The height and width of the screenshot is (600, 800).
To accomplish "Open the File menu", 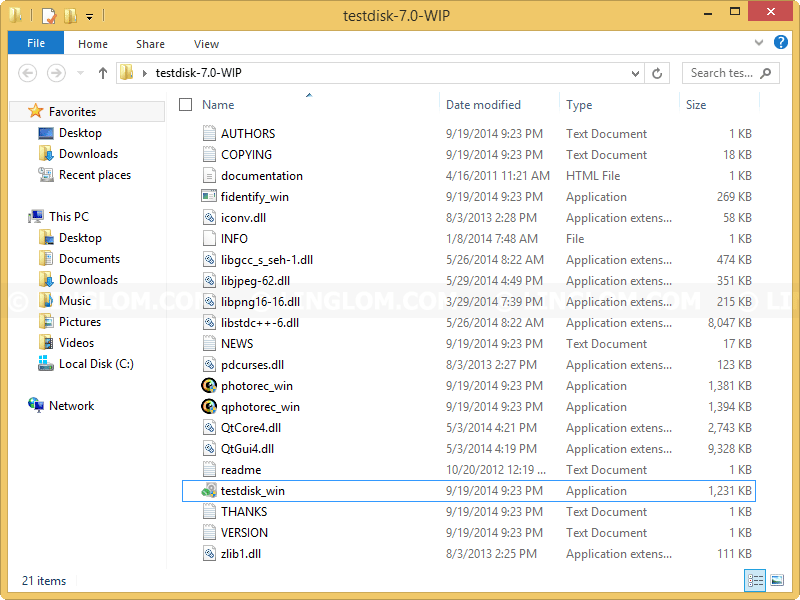I will pos(36,43).
